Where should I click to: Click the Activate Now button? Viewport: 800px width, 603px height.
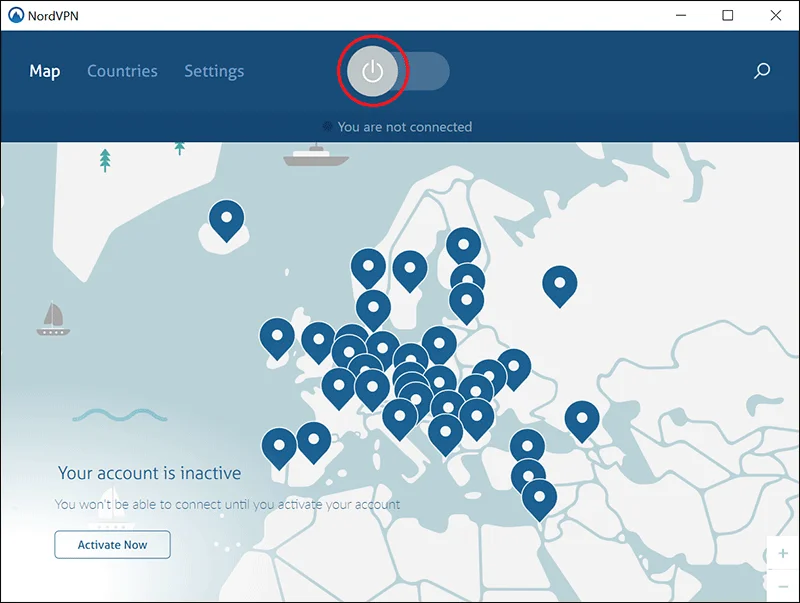click(113, 544)
